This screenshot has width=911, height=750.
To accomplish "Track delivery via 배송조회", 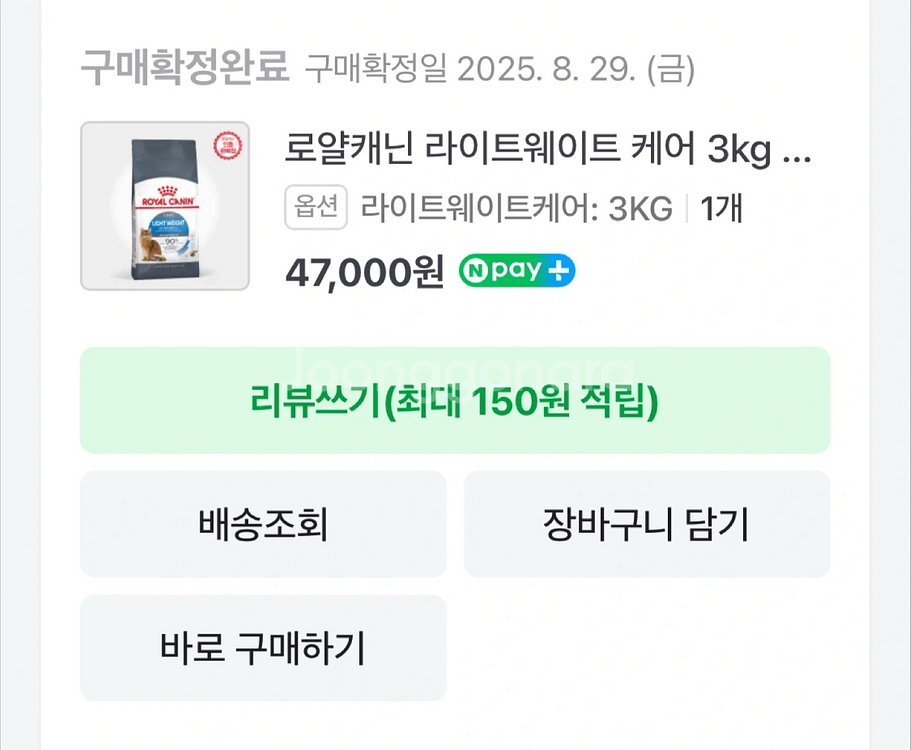I will pos(263,524).
